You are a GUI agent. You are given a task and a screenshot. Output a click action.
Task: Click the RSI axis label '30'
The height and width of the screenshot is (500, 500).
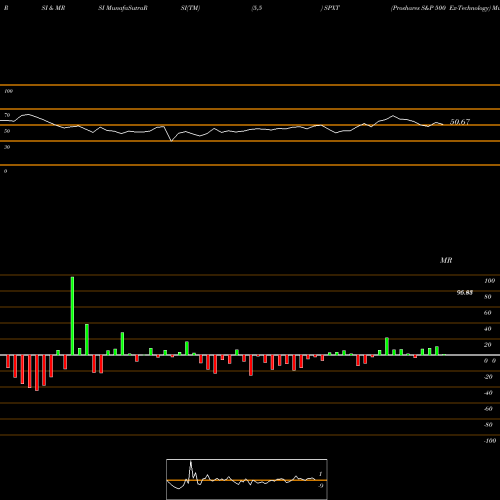[7, 147]
